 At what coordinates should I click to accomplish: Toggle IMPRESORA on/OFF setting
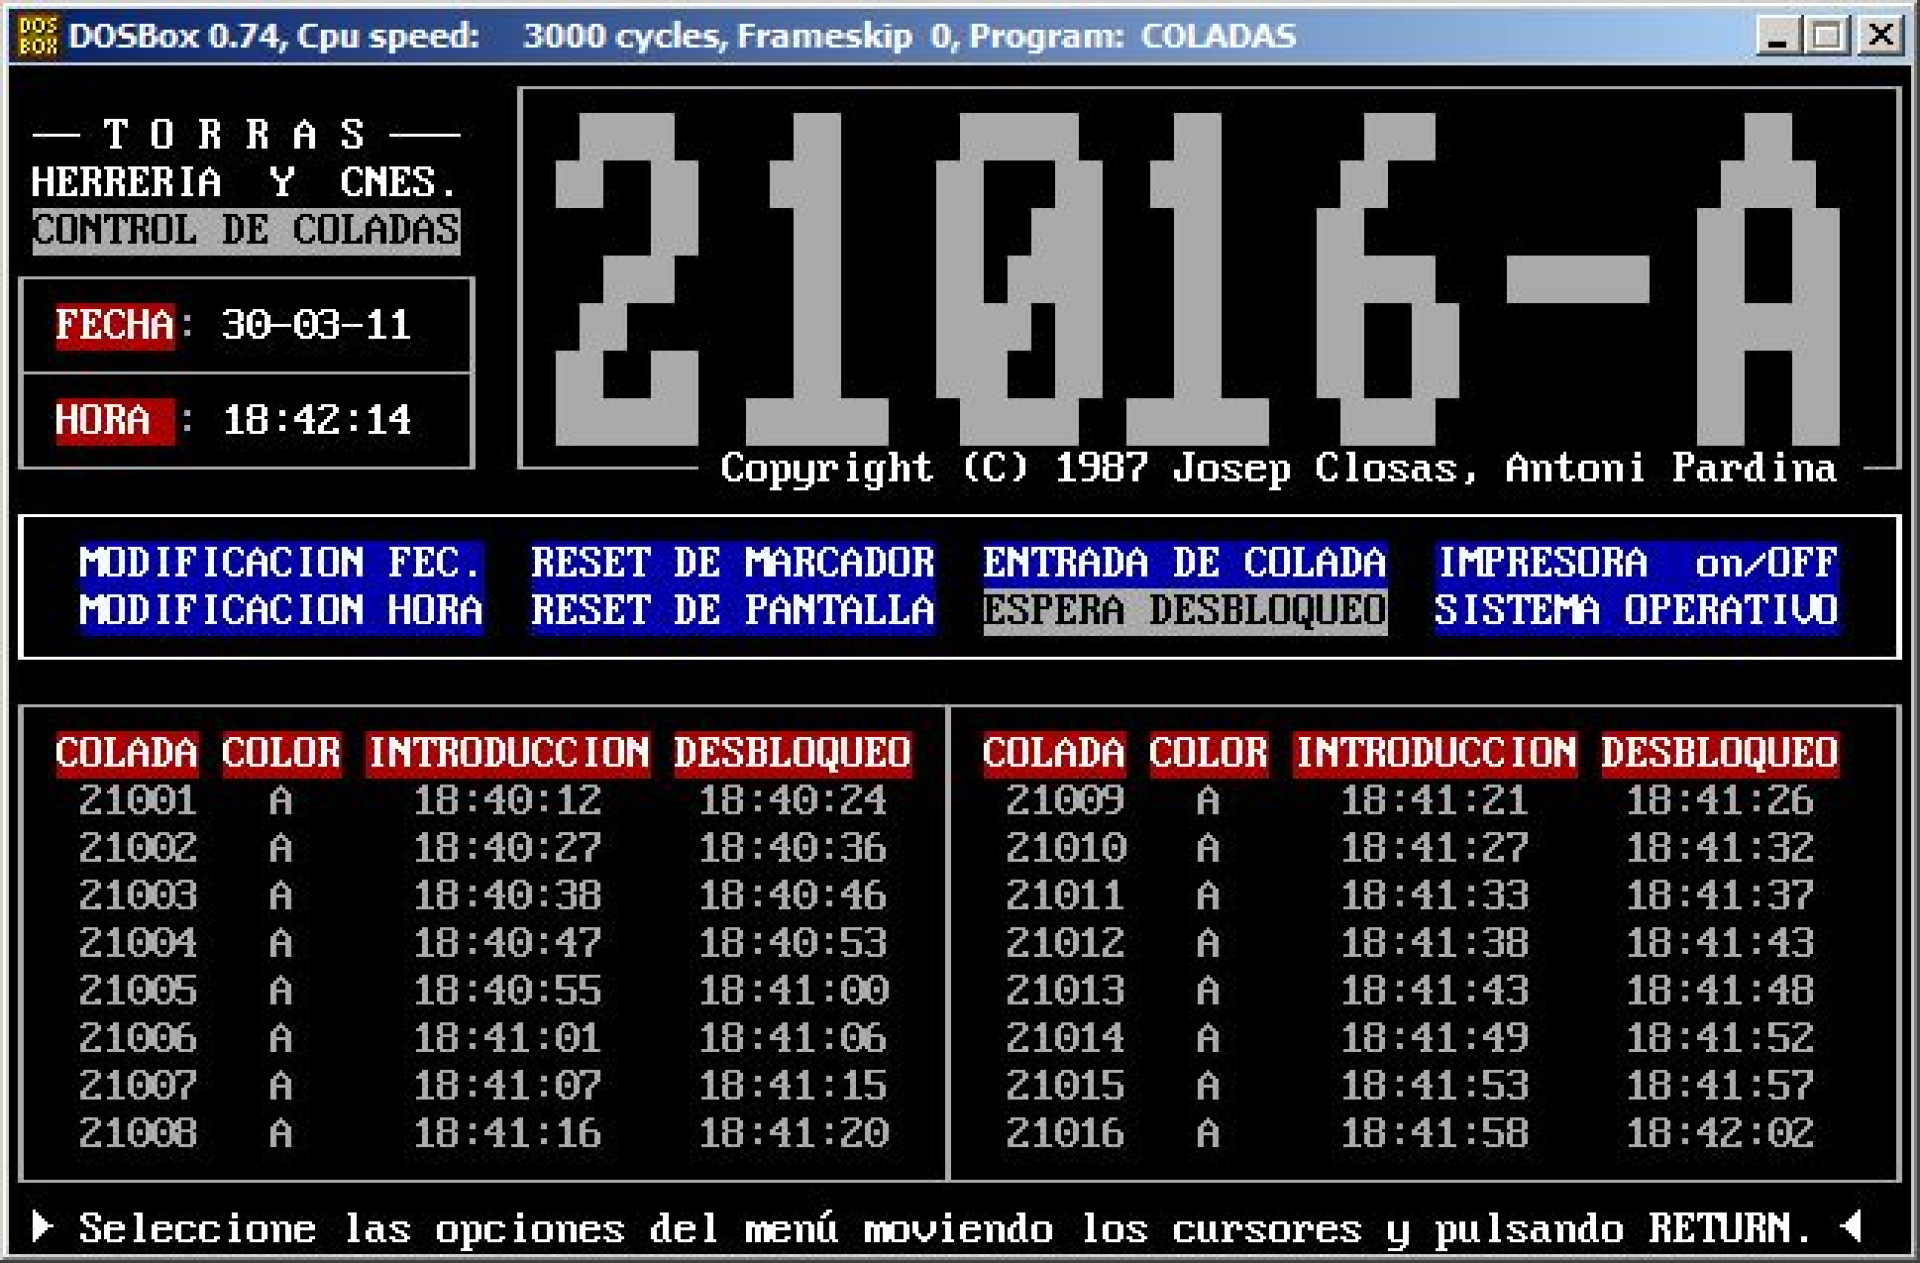[x=1636, y=563]
